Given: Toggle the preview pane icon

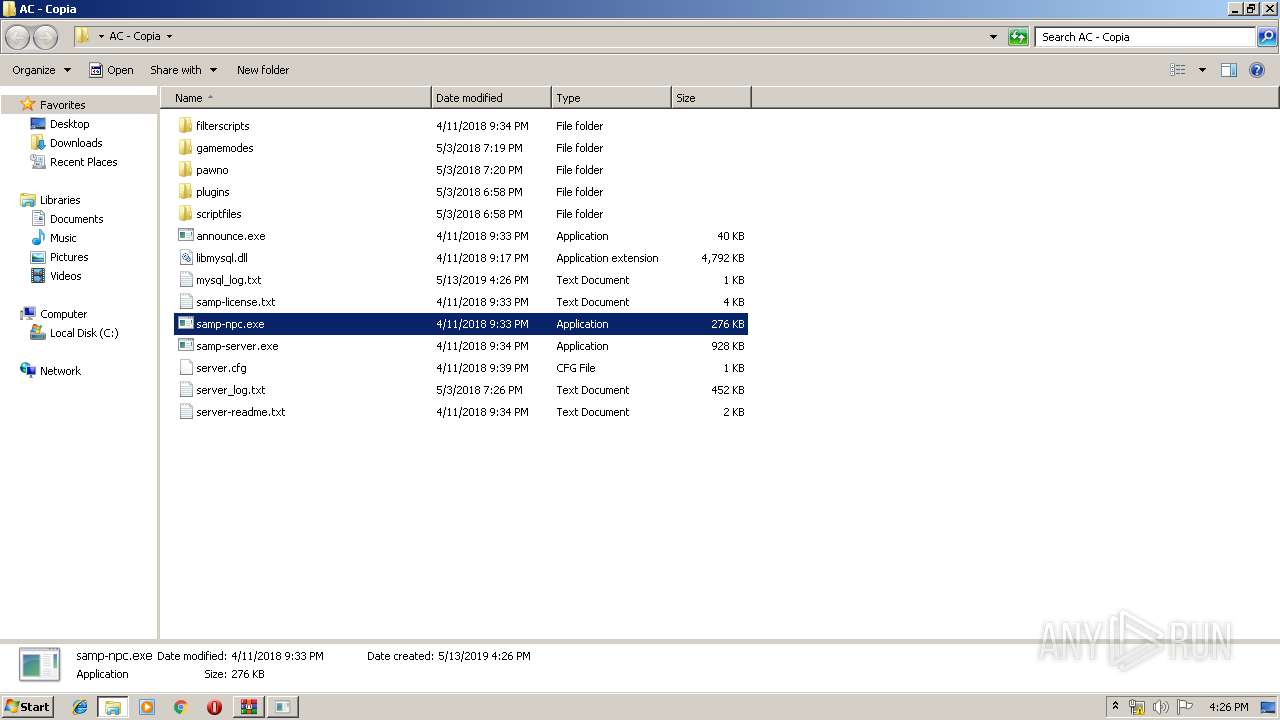Looking at the screenshot, I should pos(1229,70).
